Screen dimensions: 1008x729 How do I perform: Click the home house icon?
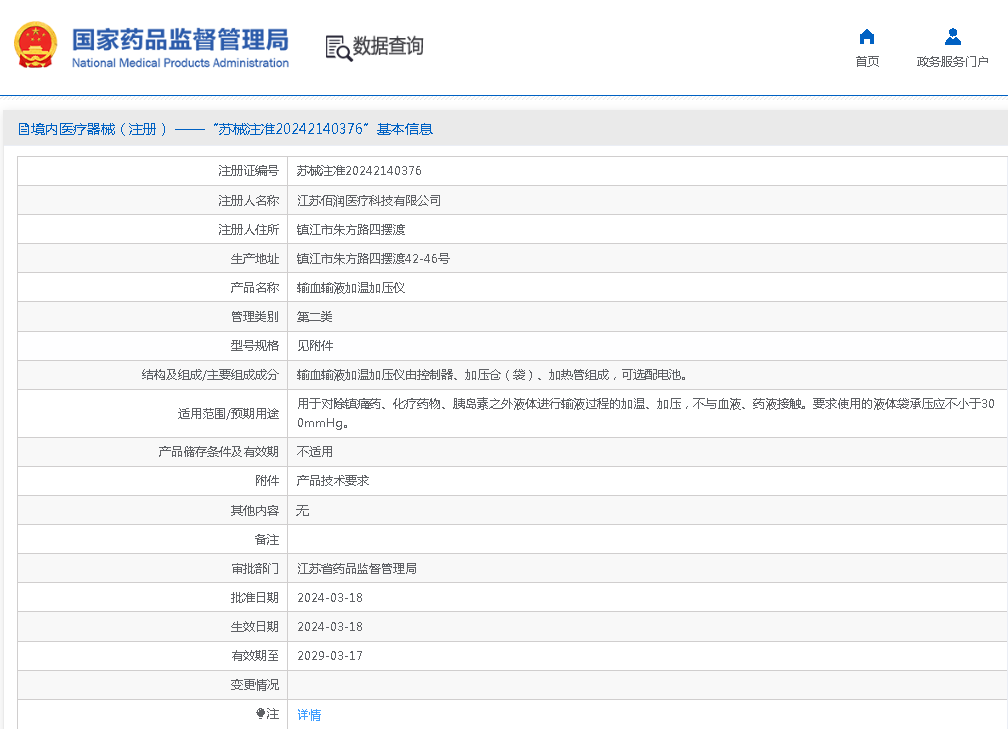pos(867,37)
